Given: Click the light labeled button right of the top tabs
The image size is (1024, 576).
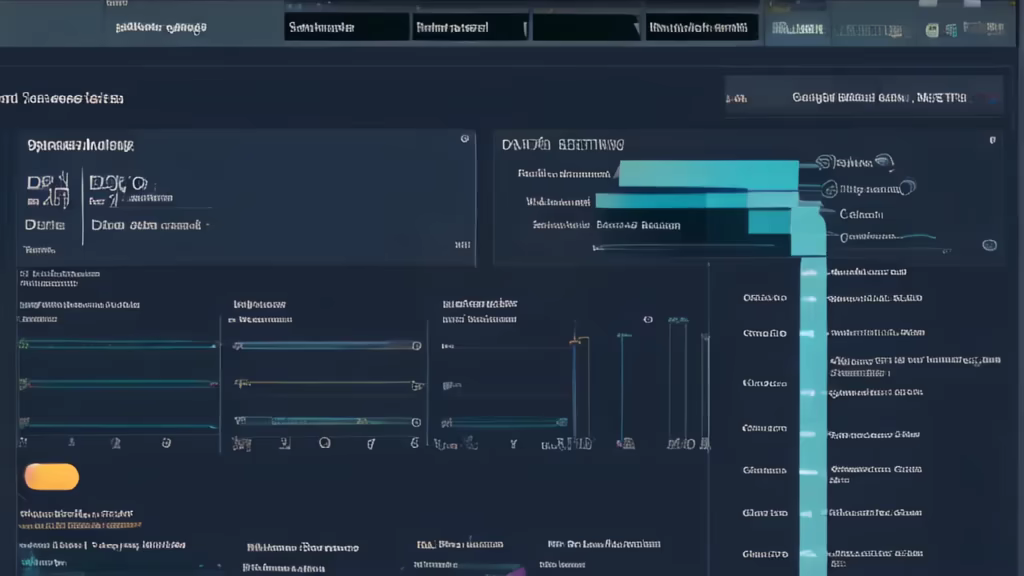Looking at the screenshot, I should coord(797,30).
